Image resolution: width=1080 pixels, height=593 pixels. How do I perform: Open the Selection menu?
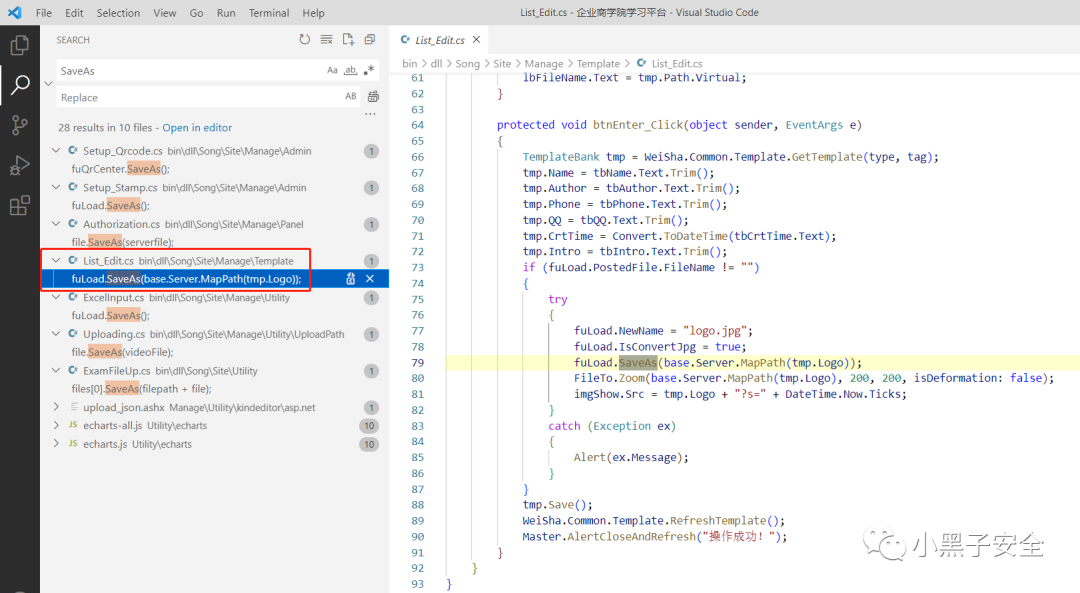(118, 12)
